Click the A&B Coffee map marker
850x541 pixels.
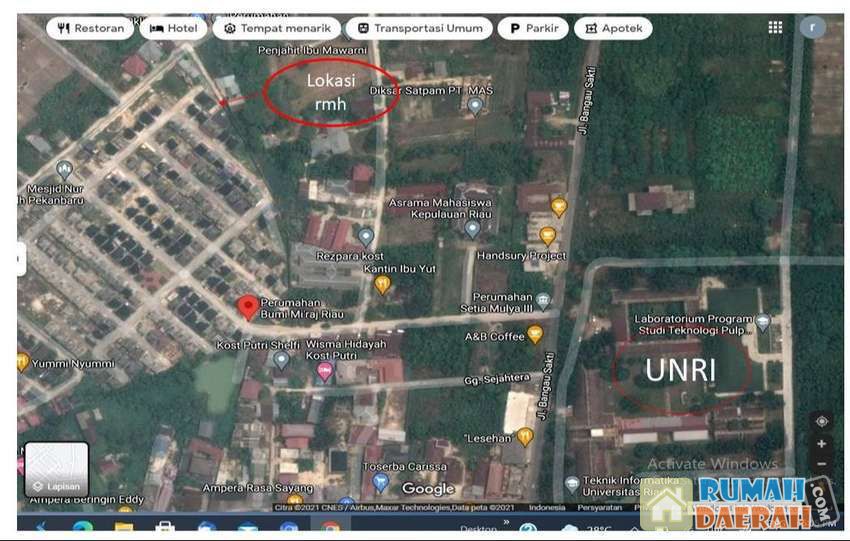(535, 334)
